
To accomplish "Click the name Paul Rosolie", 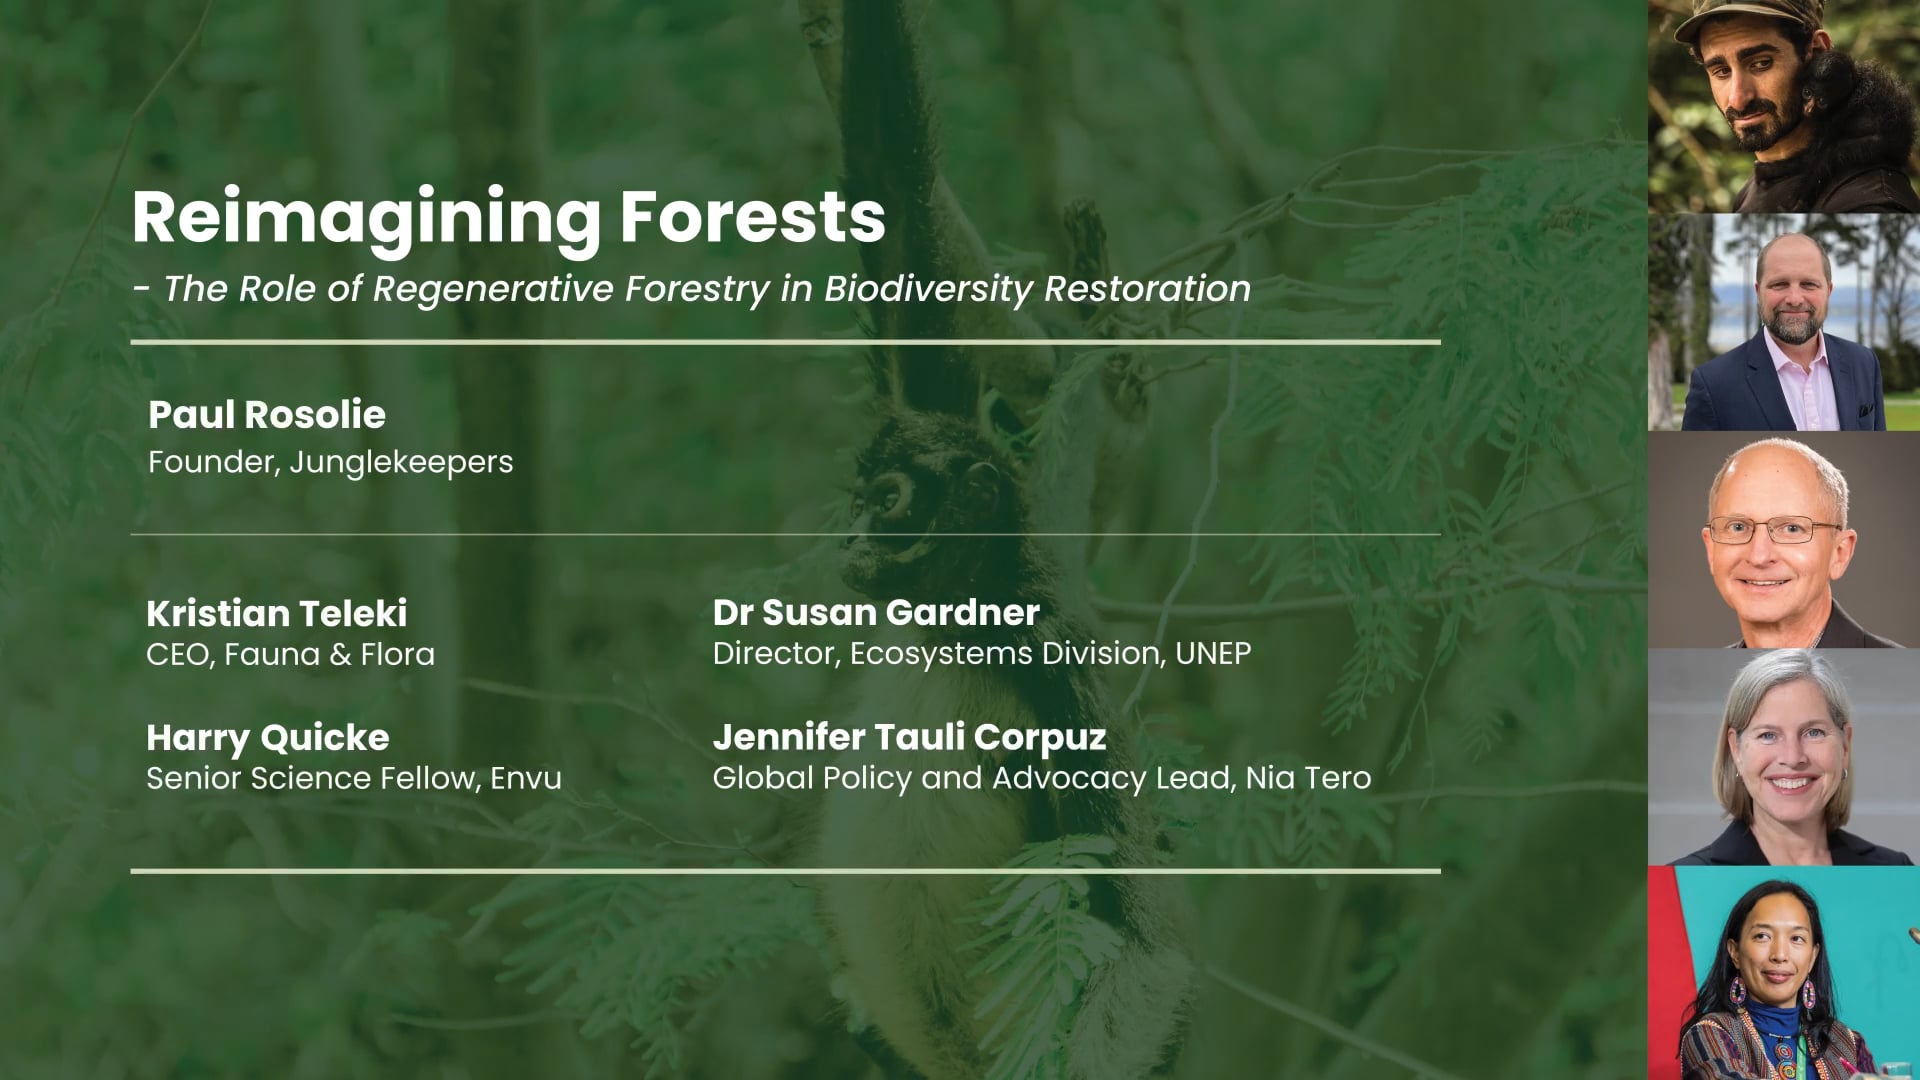I will [x=266, y=414].
